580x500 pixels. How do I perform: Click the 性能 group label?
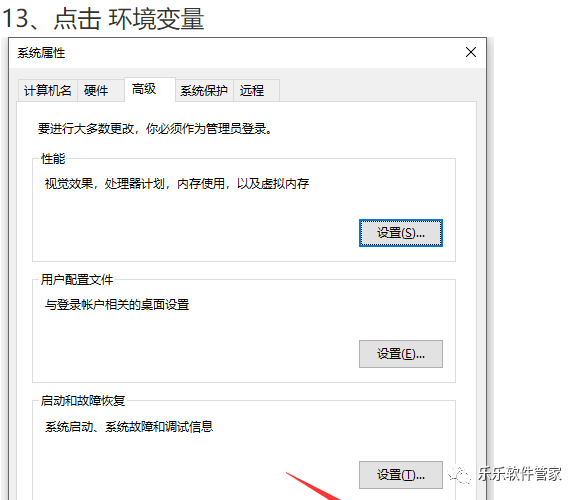coord(53,159)
